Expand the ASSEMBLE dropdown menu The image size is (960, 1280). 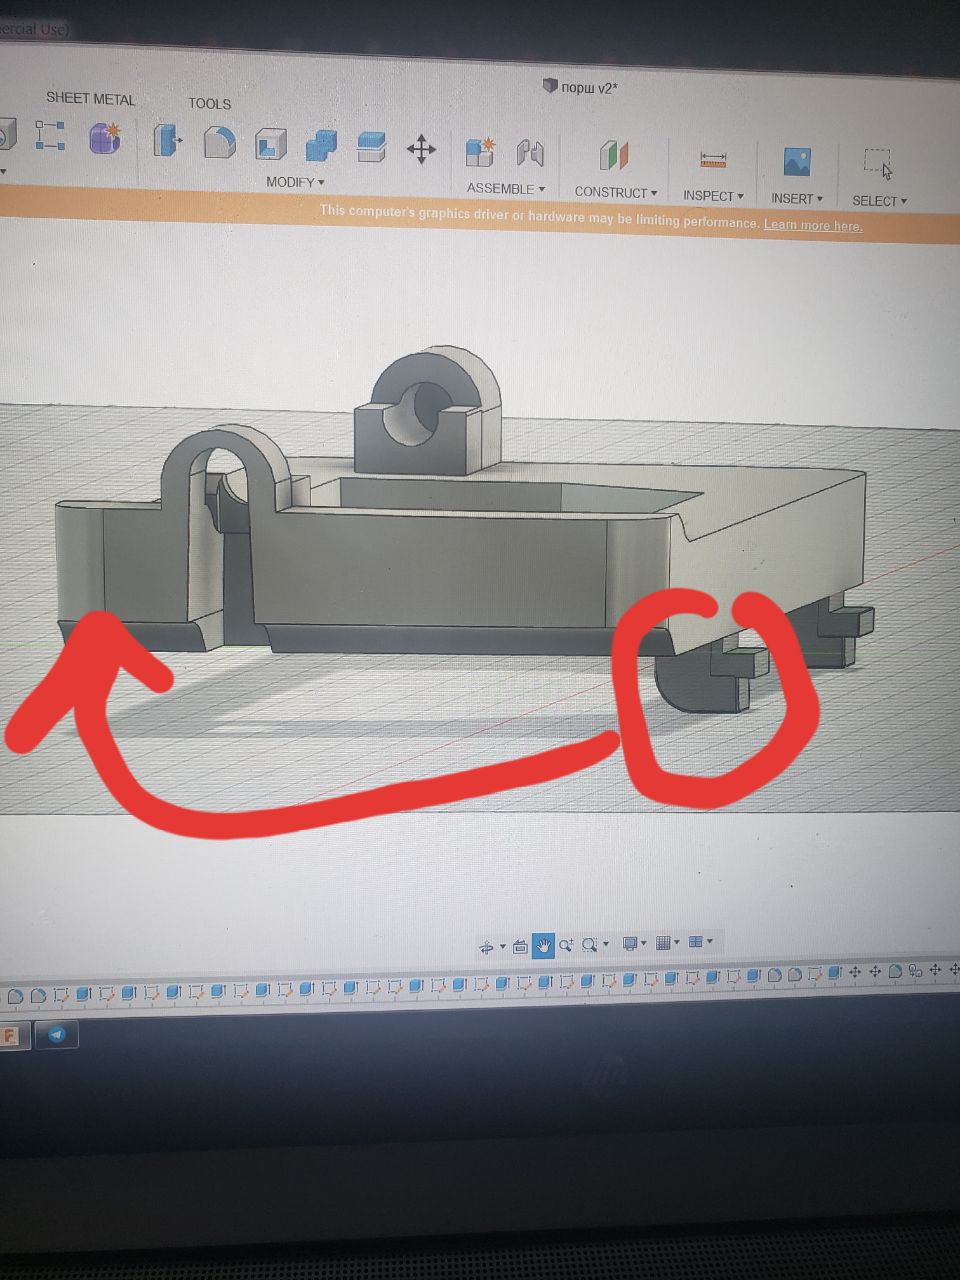[506, 188]
